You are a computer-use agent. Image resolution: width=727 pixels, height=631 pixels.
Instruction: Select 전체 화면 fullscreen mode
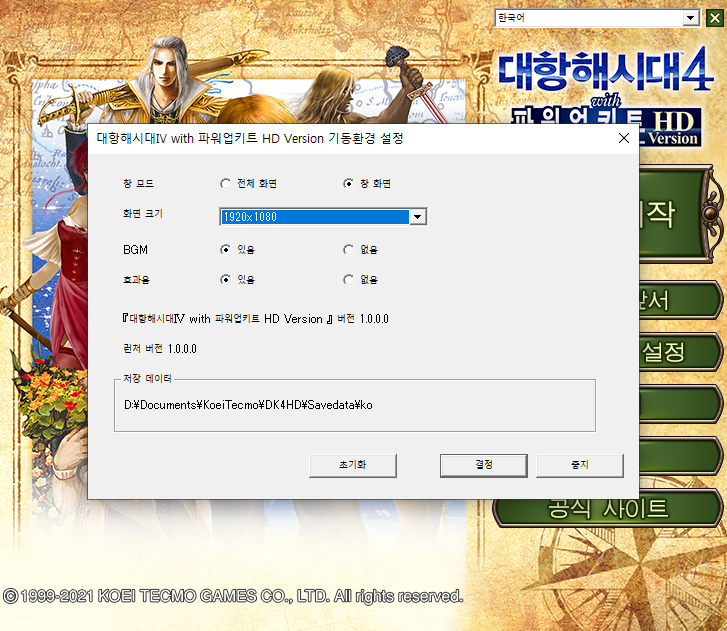225,184
